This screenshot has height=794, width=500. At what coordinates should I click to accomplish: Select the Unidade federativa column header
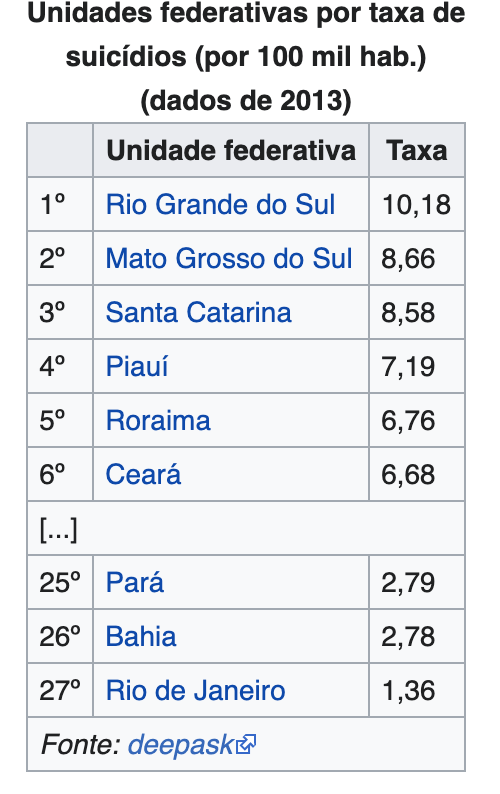[231, 150]
